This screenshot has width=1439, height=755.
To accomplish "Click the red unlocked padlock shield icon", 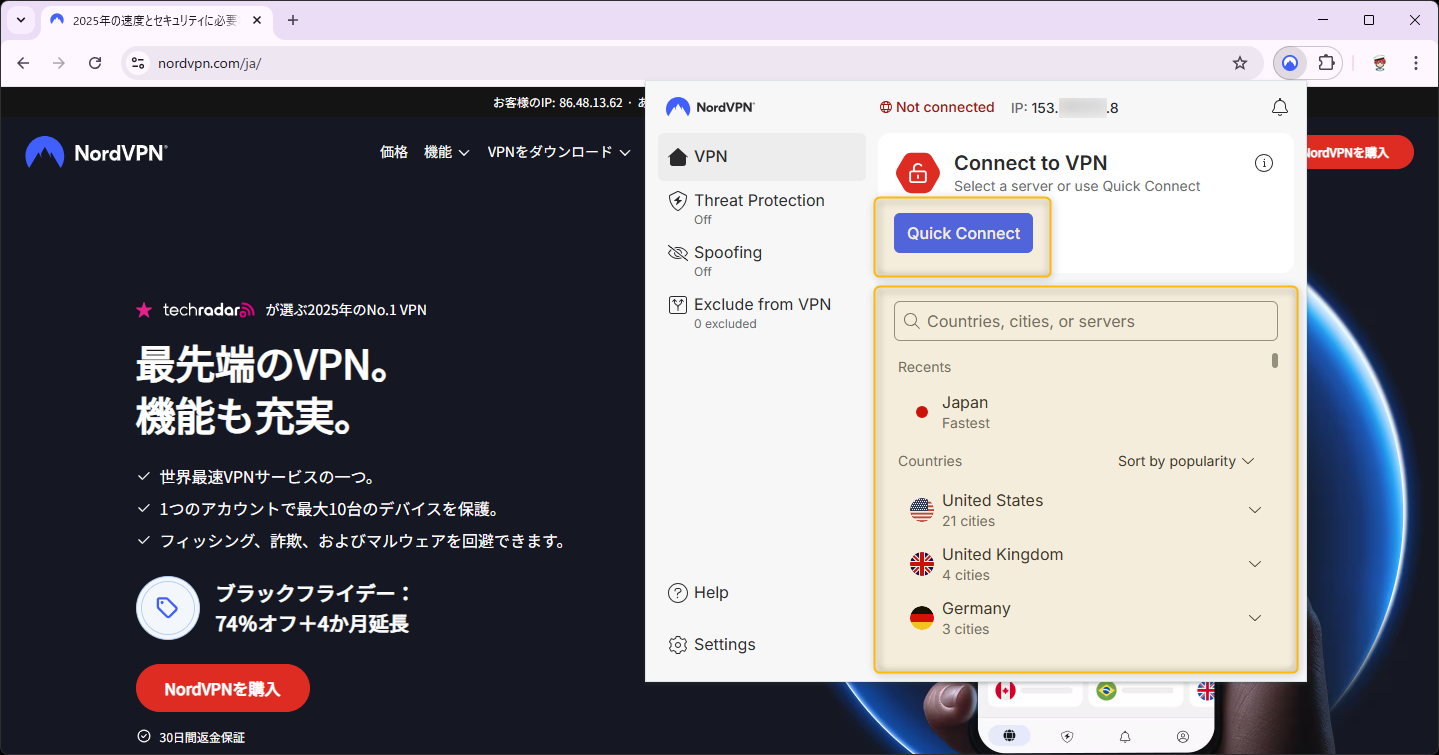I will pyautogui.click(x=917, y=173).
